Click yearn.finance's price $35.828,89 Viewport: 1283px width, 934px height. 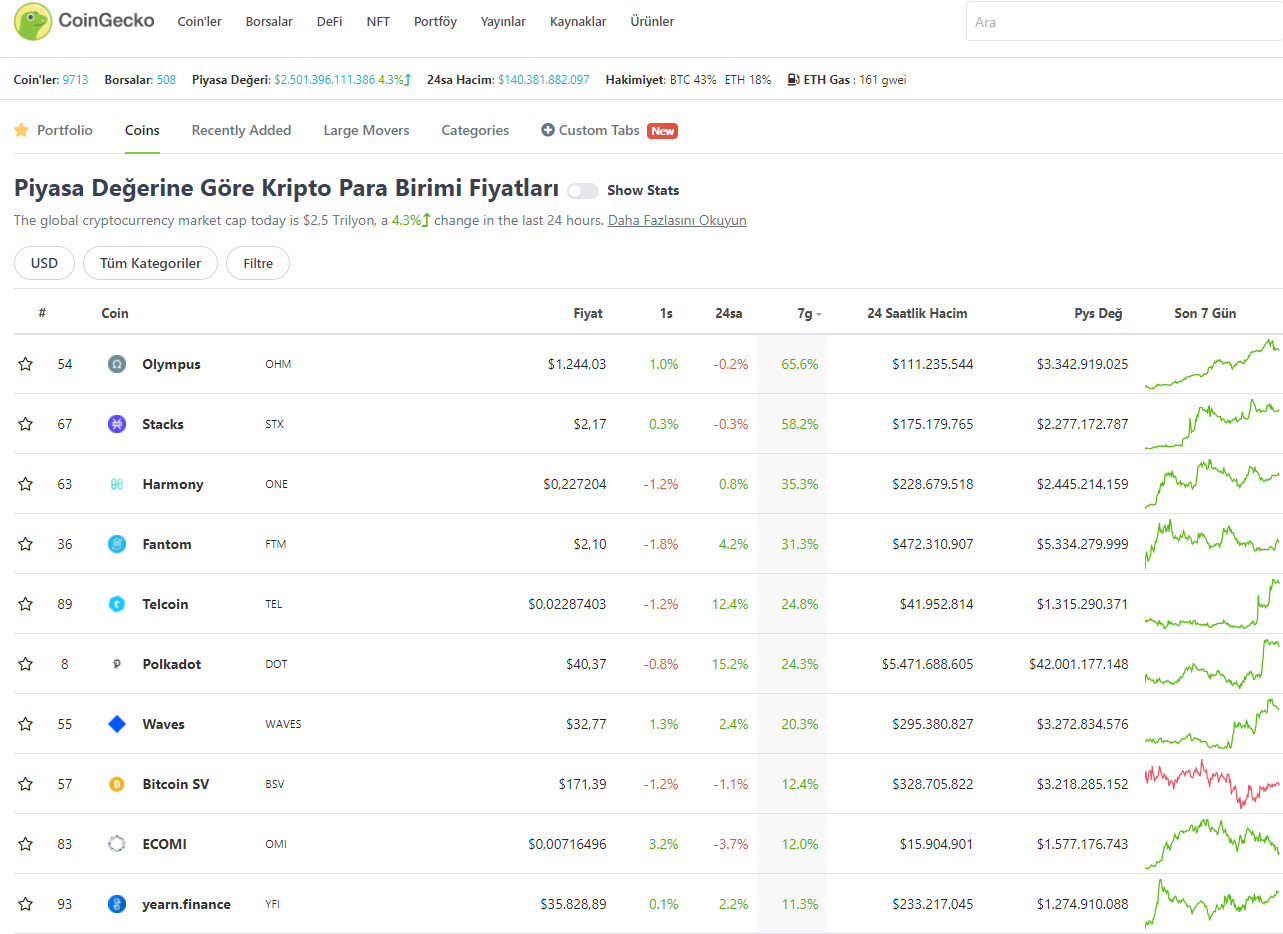(573, 904)
